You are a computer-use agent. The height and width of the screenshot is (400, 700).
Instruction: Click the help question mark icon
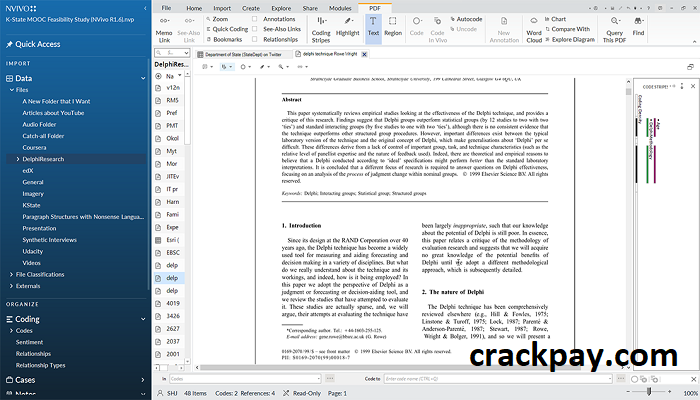coord(649,8)
